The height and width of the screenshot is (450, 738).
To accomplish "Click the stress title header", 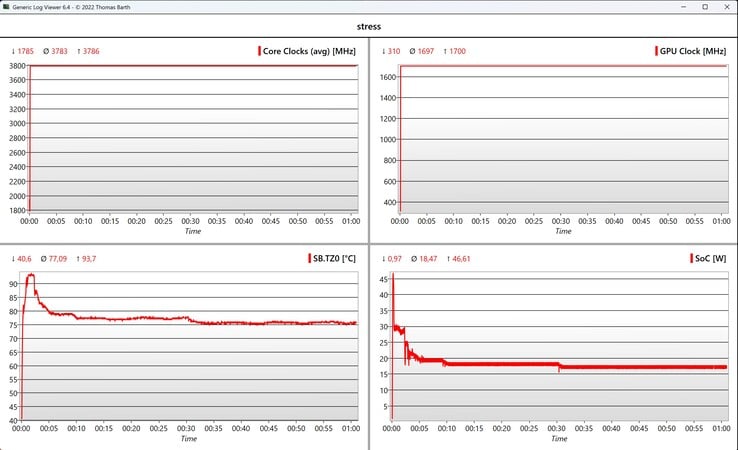I will pos(369,26).
